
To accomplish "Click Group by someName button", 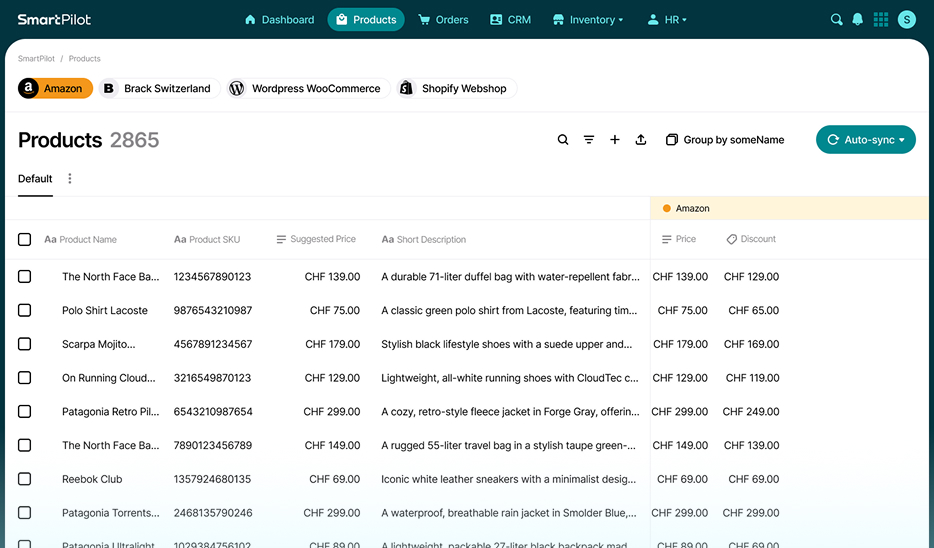I will 725,139.
